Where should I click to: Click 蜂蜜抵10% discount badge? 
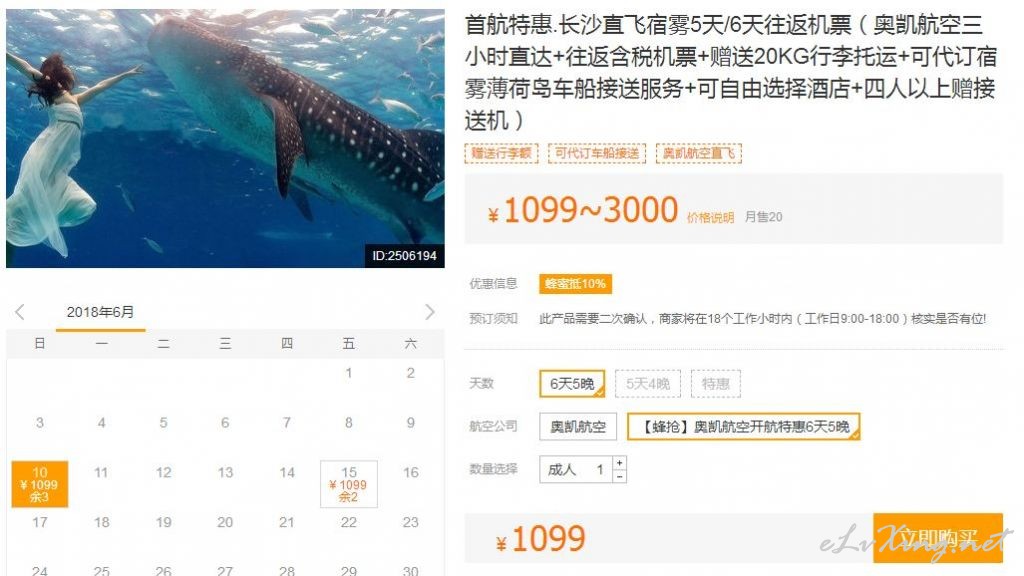point(575,283)
